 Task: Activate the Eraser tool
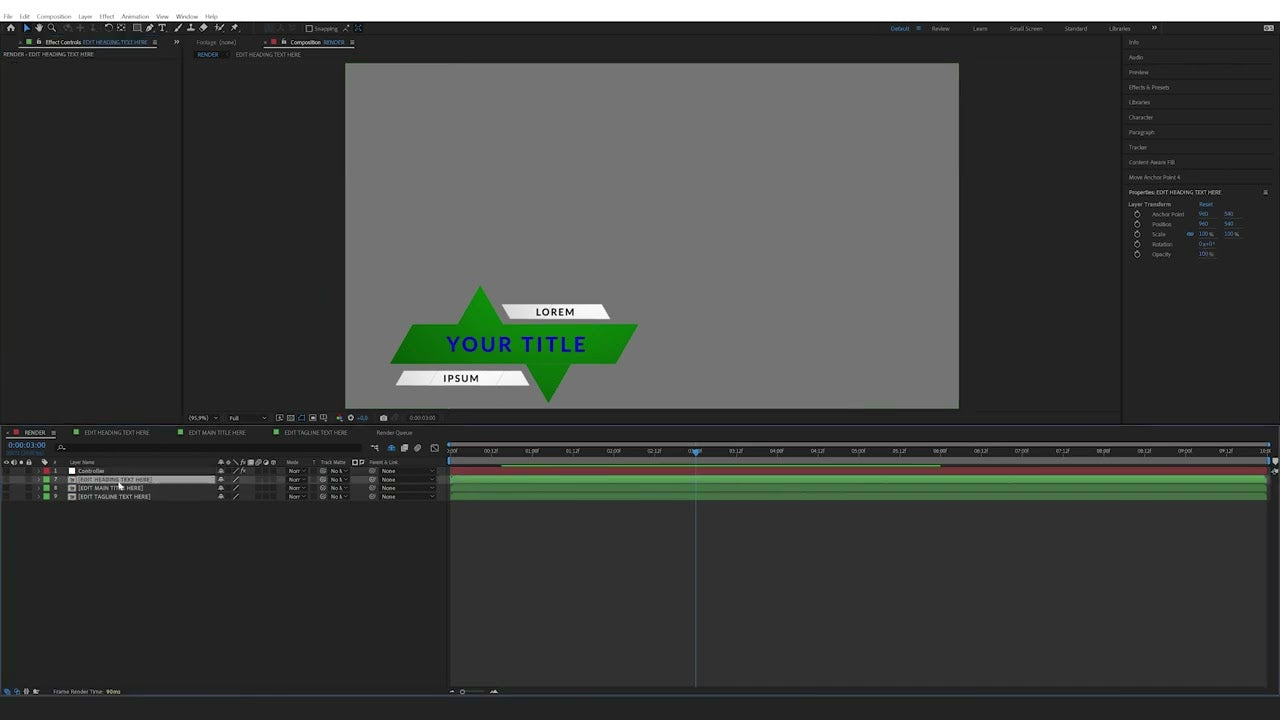pos(204,28)
